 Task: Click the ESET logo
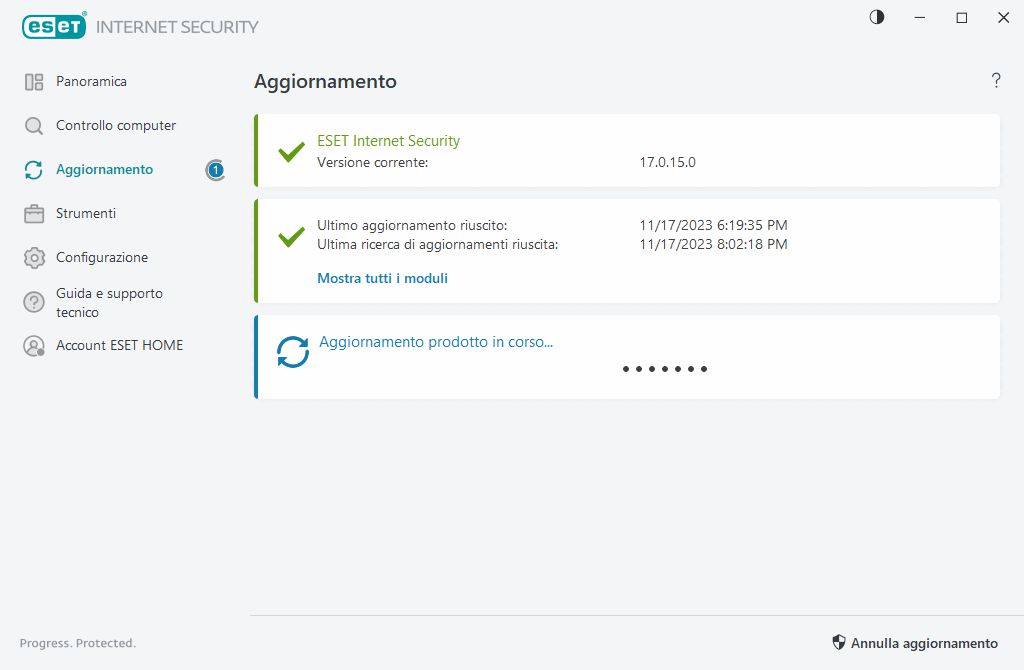[x=54, y=27]
